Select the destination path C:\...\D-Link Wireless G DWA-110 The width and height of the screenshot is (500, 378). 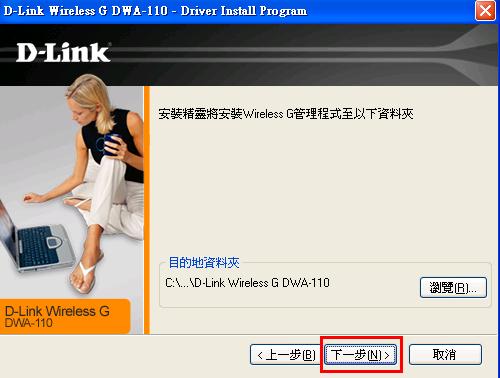pos(247,283)
